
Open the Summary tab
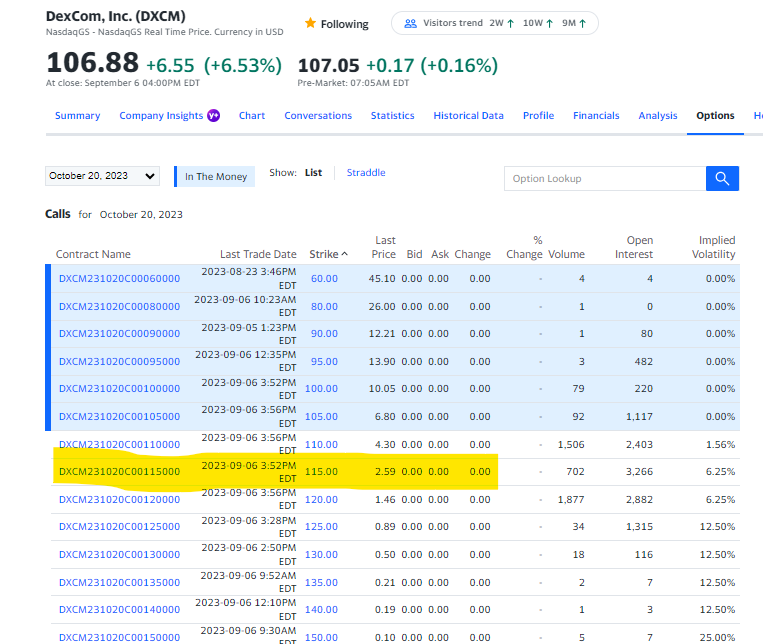(77, 115)
